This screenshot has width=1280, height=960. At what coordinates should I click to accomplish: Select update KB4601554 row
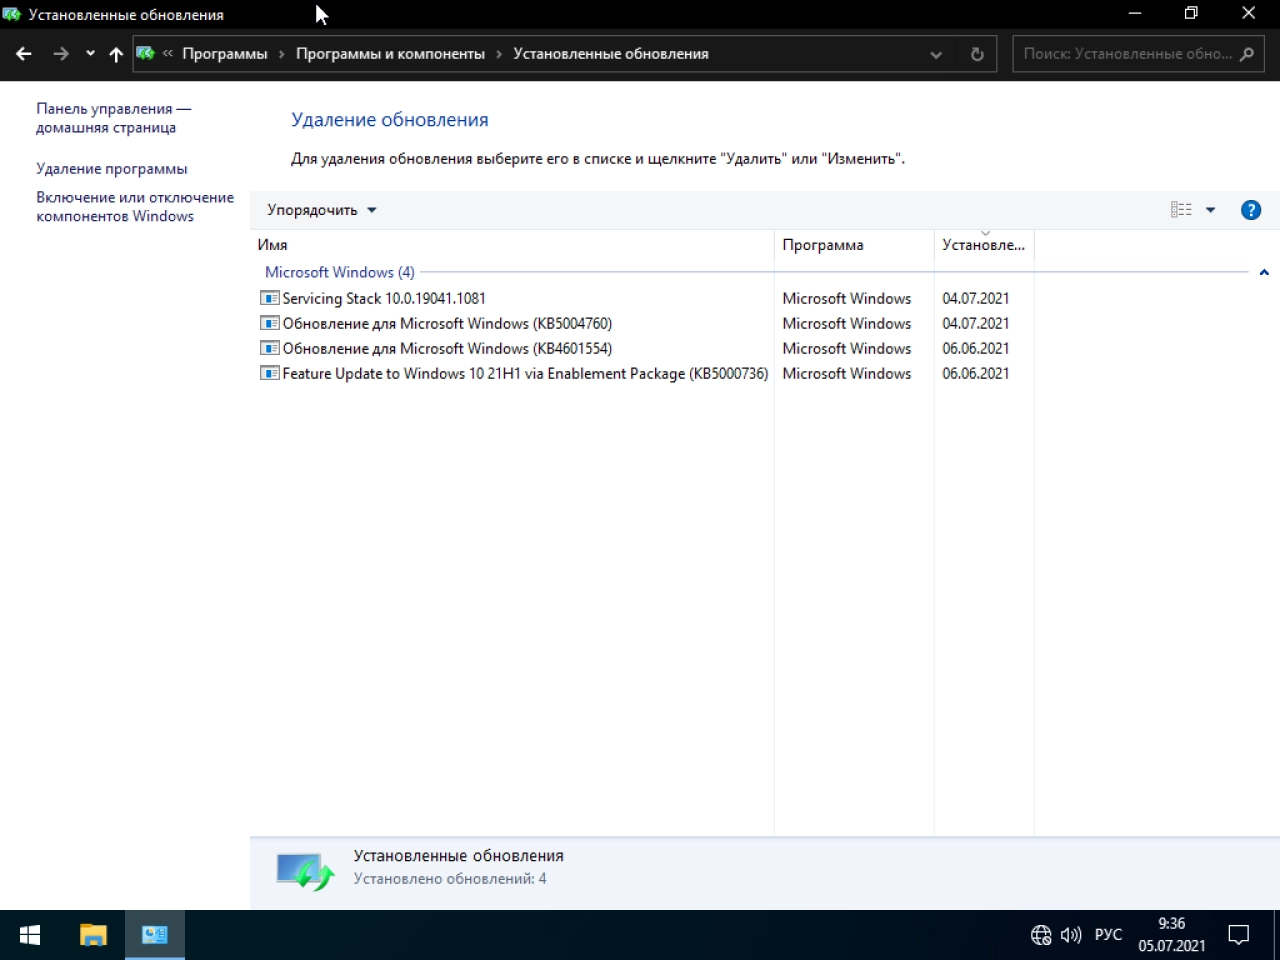(x=640, y=348)
